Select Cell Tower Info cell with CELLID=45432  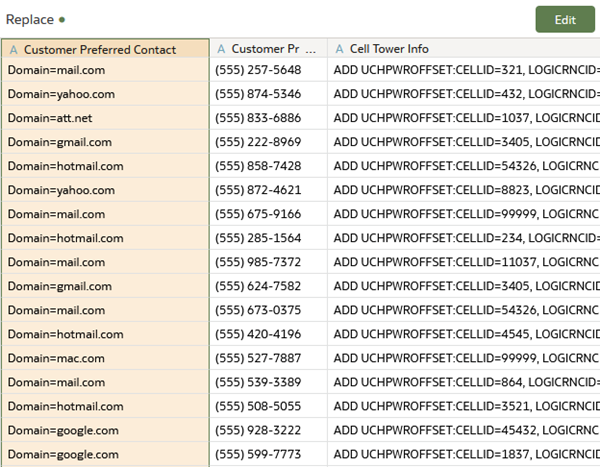pyautogui.click(x=464, y=430)
